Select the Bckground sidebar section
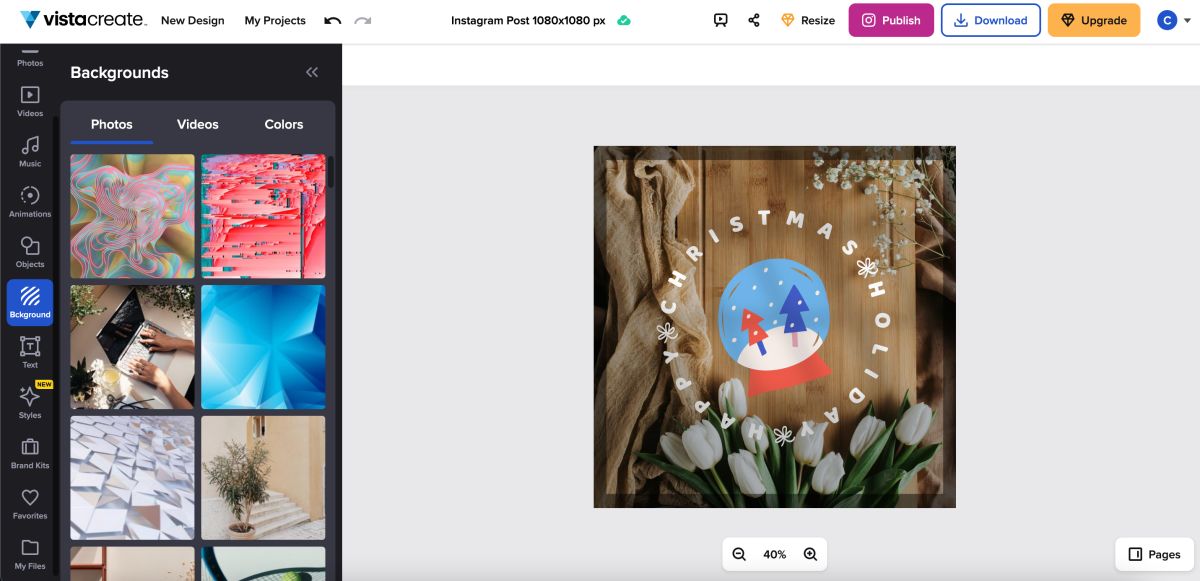This screenshot has width=1200, height=581. [30, 303]
